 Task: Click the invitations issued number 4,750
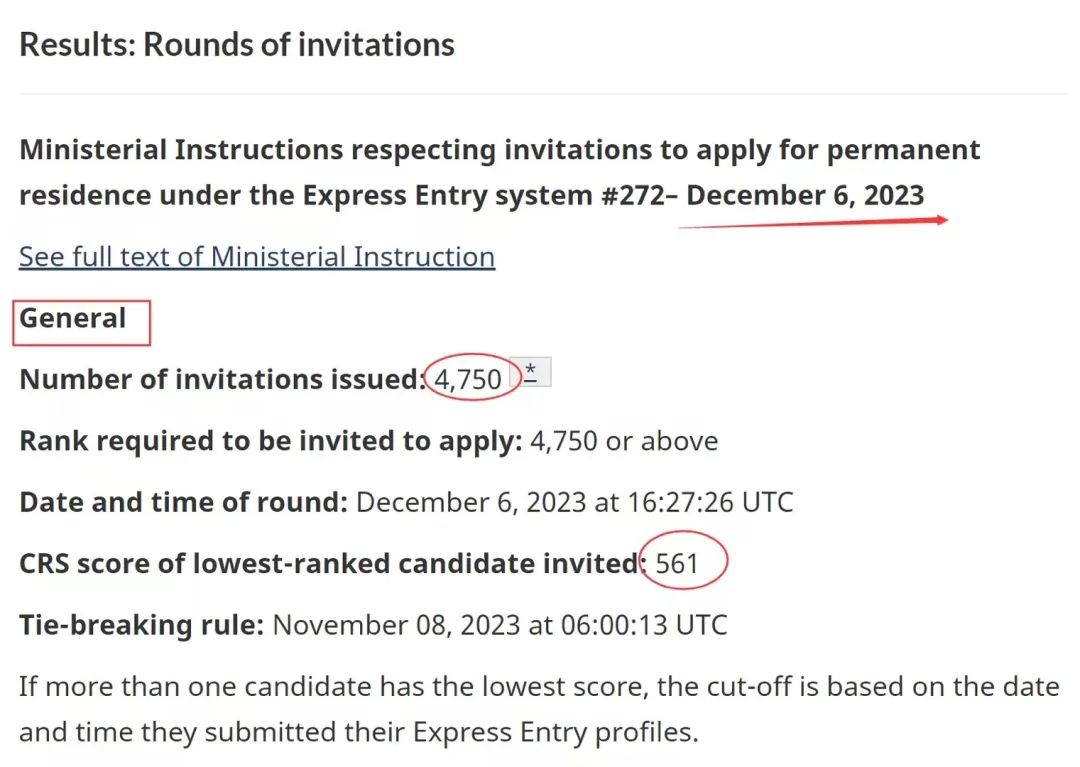468,379
